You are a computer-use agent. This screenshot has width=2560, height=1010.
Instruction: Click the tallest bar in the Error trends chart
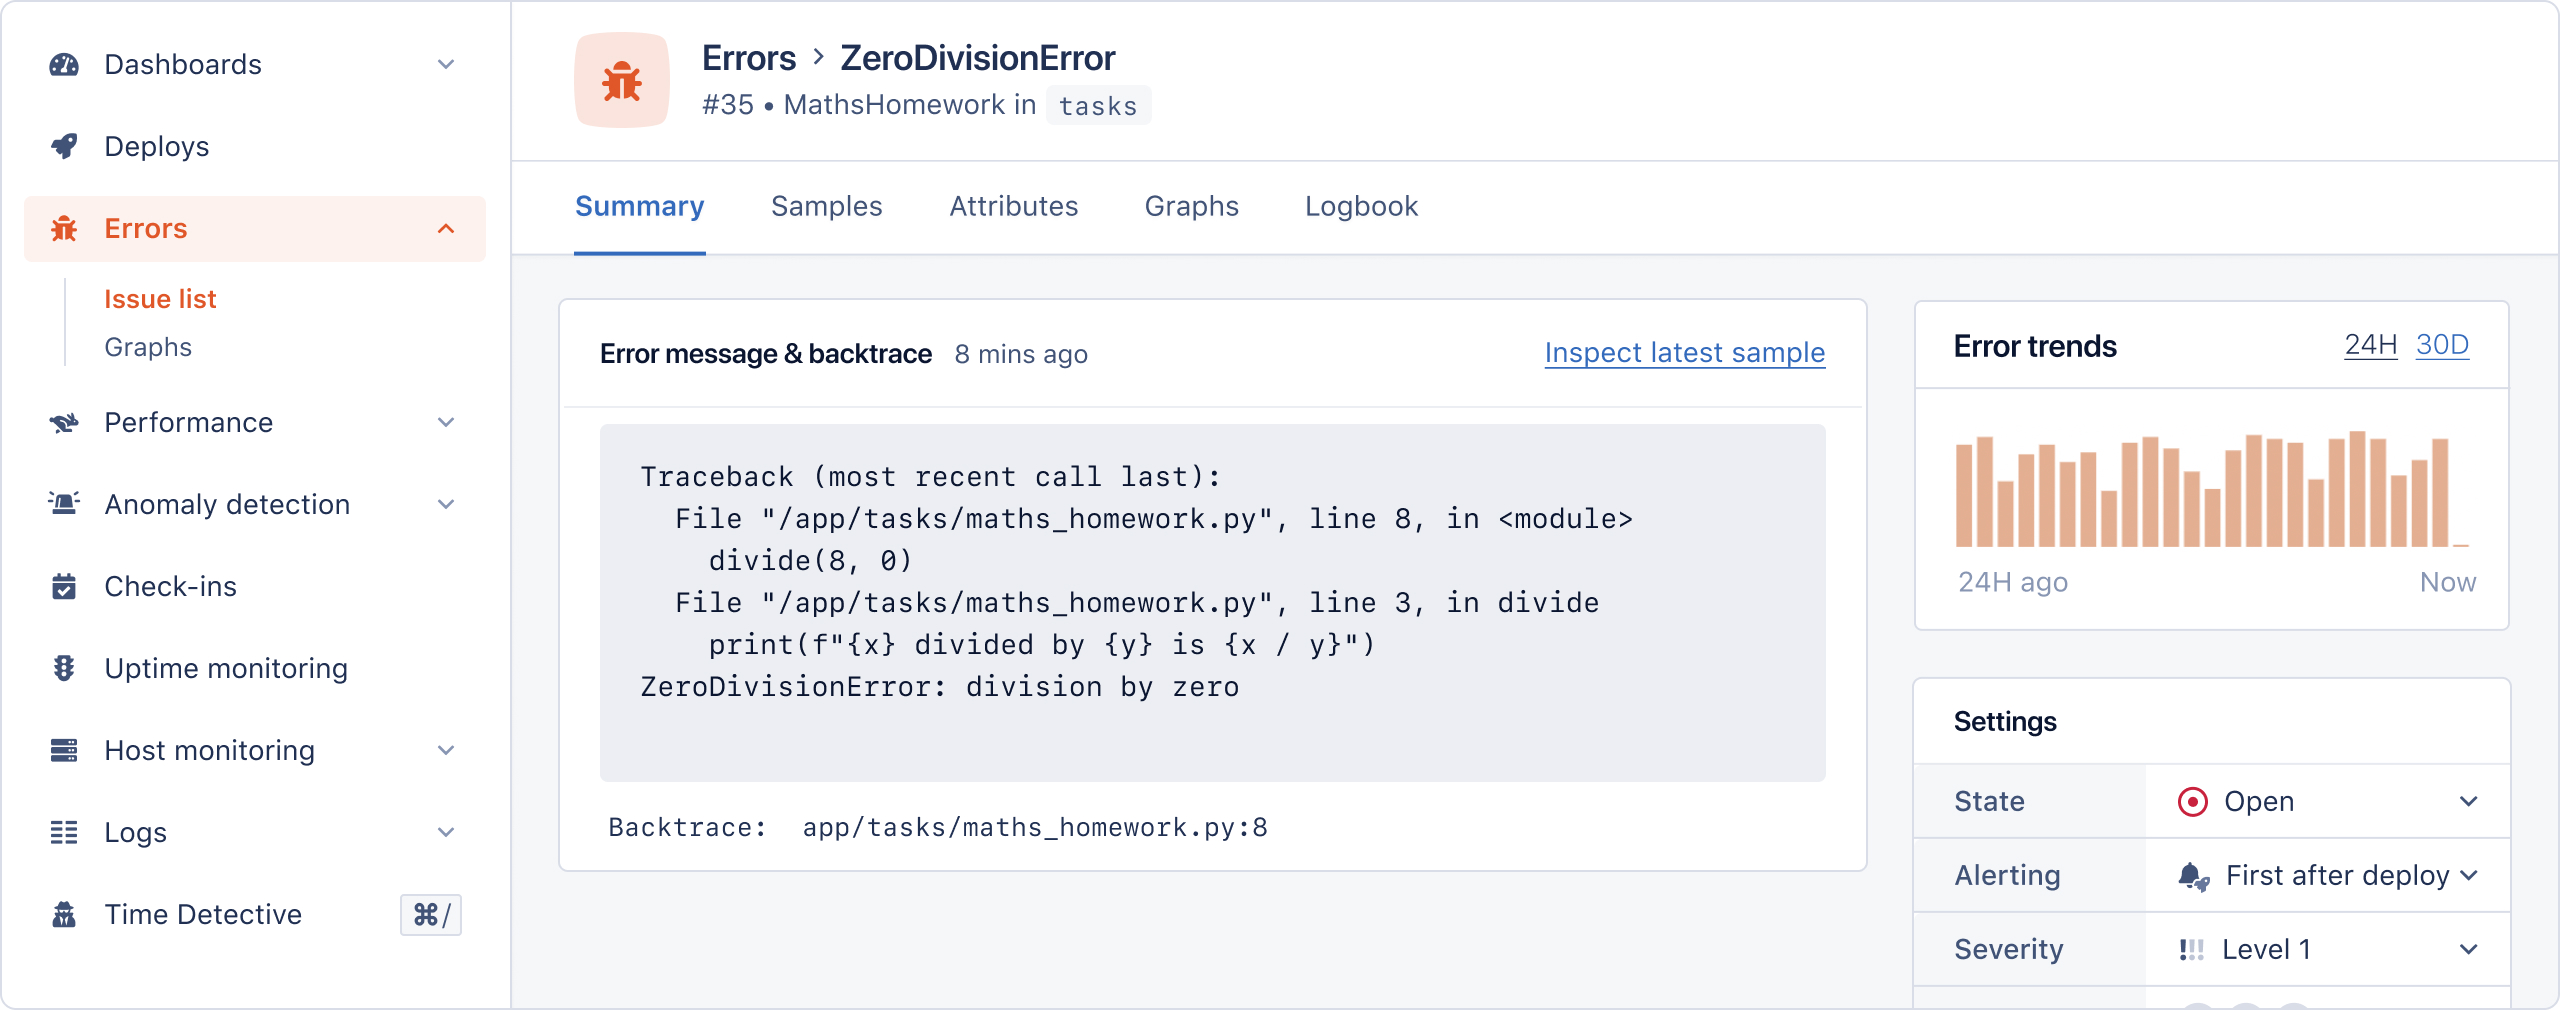tap(2358, 489)
